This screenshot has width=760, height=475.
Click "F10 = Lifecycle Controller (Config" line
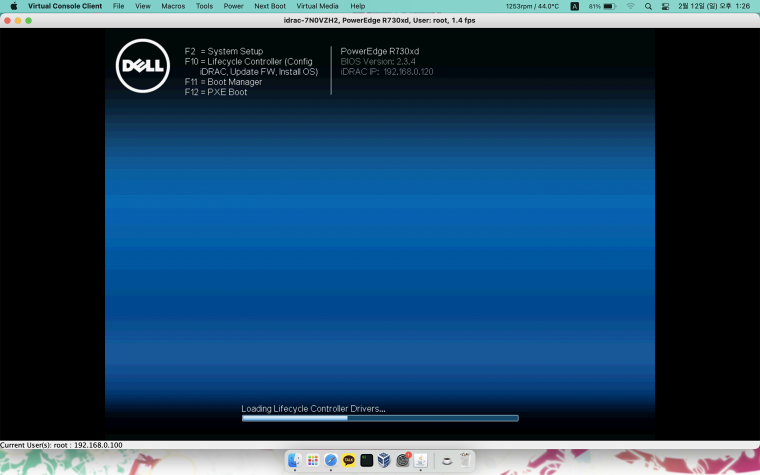coord(248,62)
